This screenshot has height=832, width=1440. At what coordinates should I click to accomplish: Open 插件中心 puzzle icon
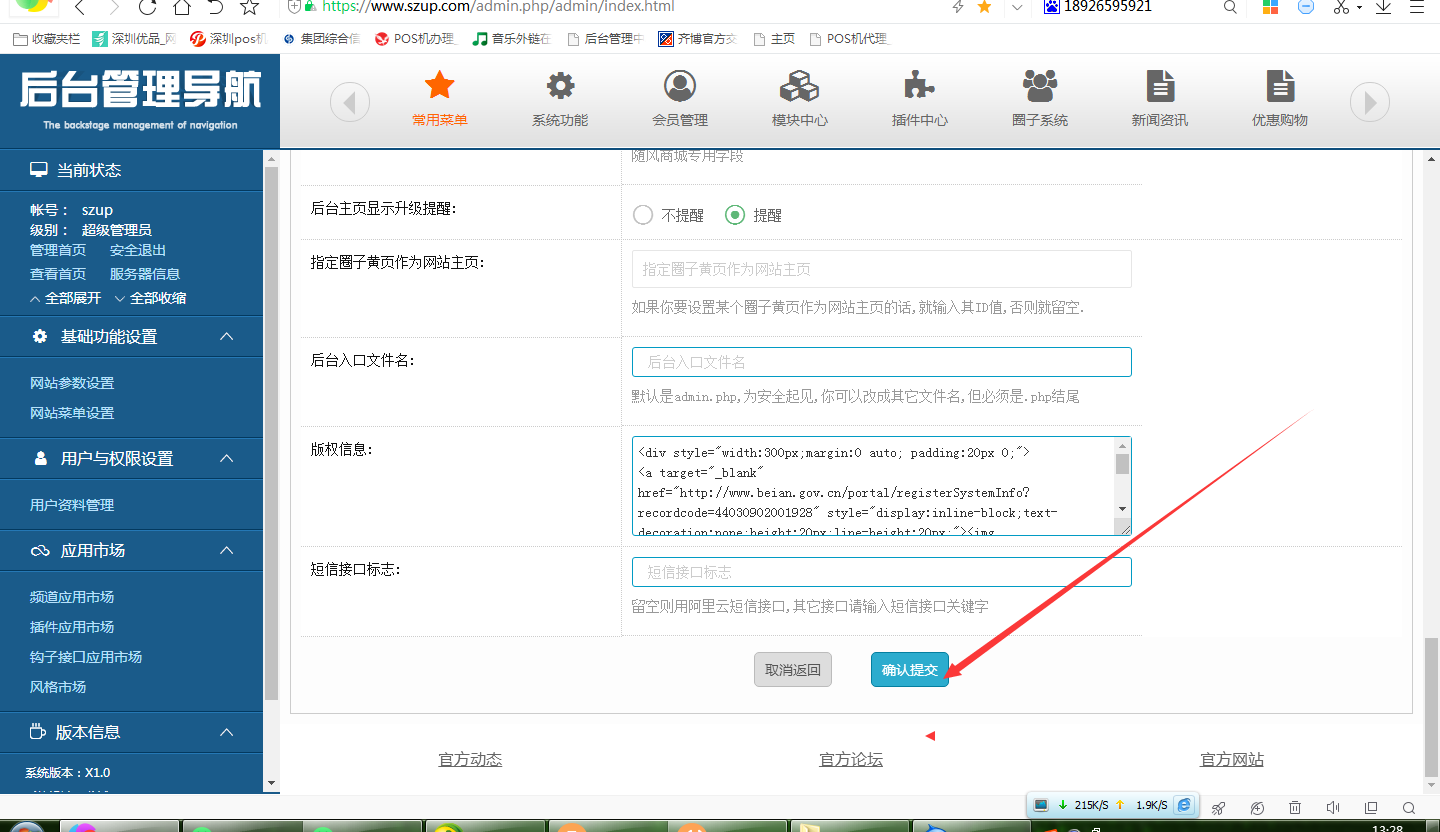[920, 87]
